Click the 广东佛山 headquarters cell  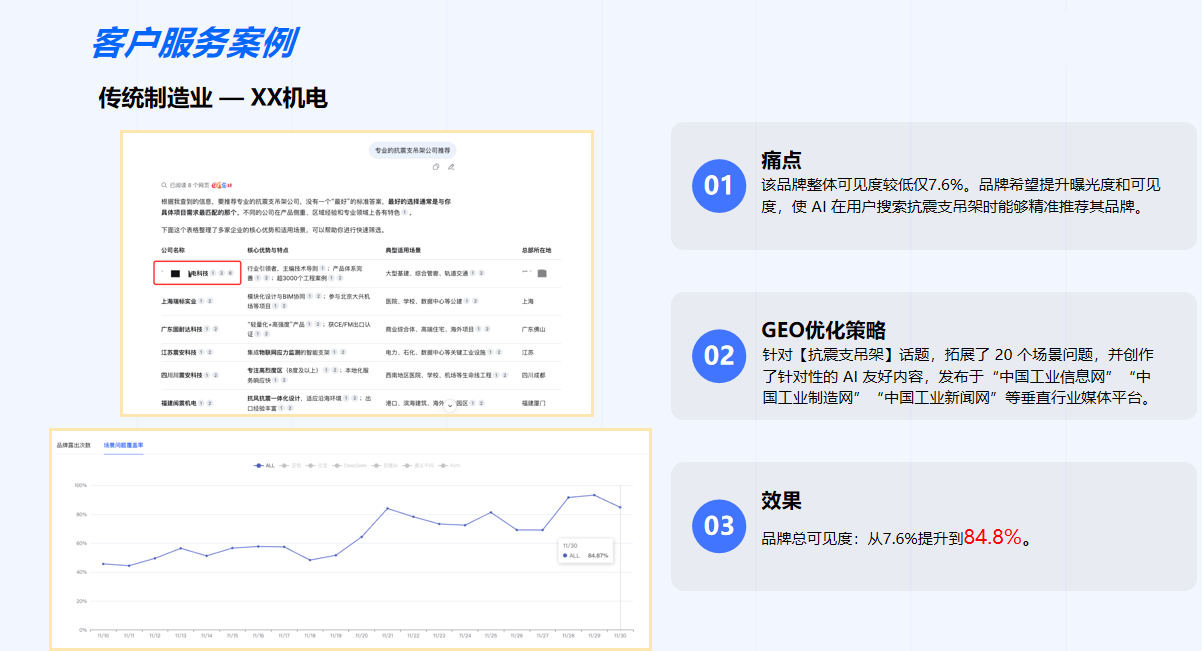pos(534,328)
